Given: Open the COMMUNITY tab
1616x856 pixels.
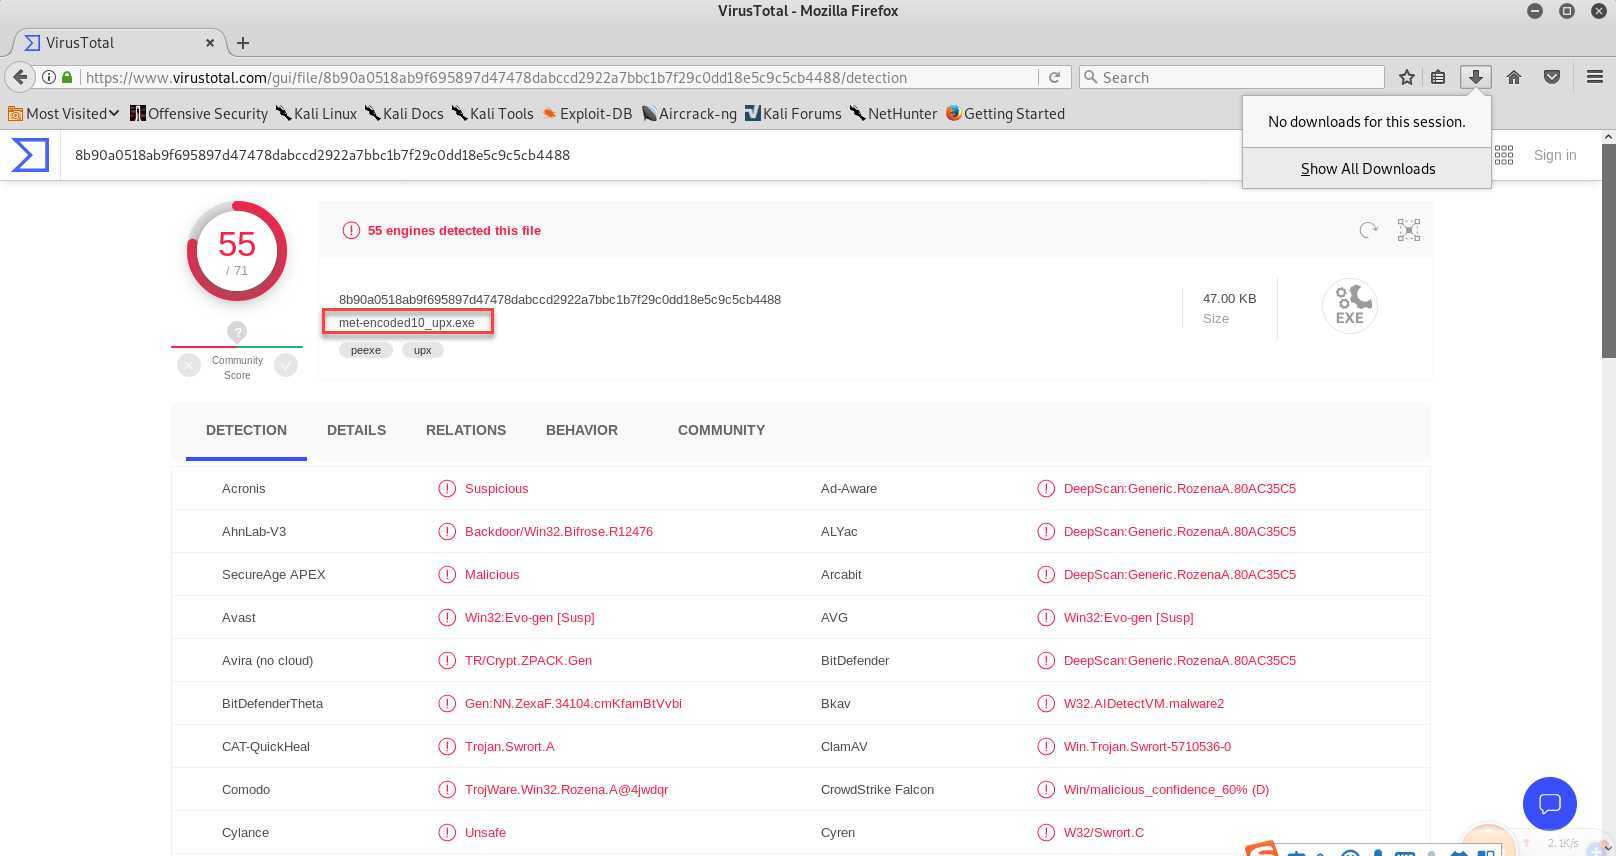Looking at the screenshot, I should pos(721,430).
